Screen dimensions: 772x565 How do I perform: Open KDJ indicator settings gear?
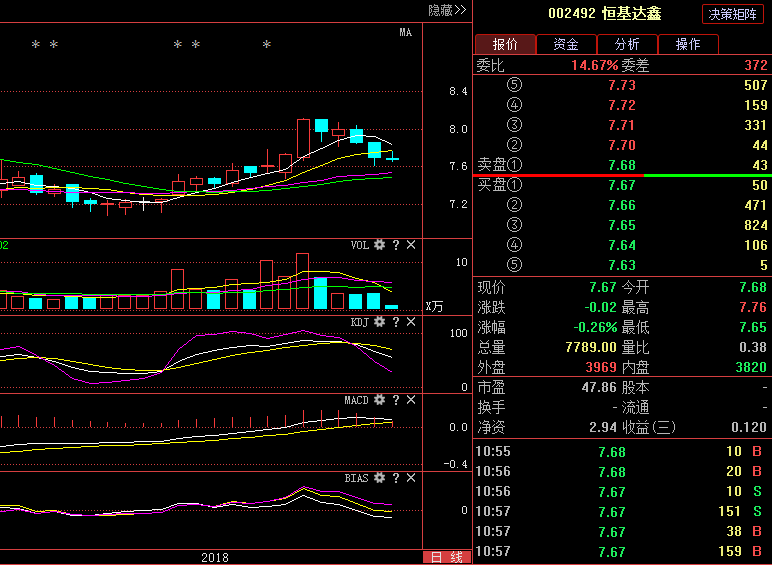(x=380, y=322)
